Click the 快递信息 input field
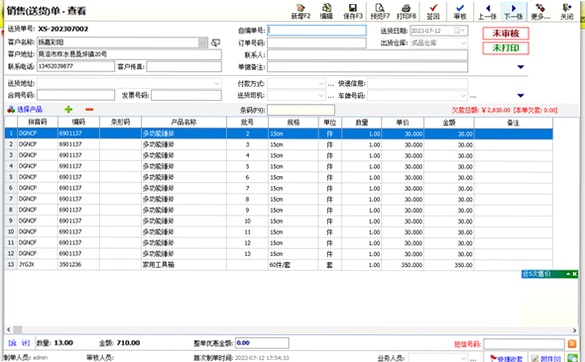Viewport: 585px width, 362px height. point(417,83)
